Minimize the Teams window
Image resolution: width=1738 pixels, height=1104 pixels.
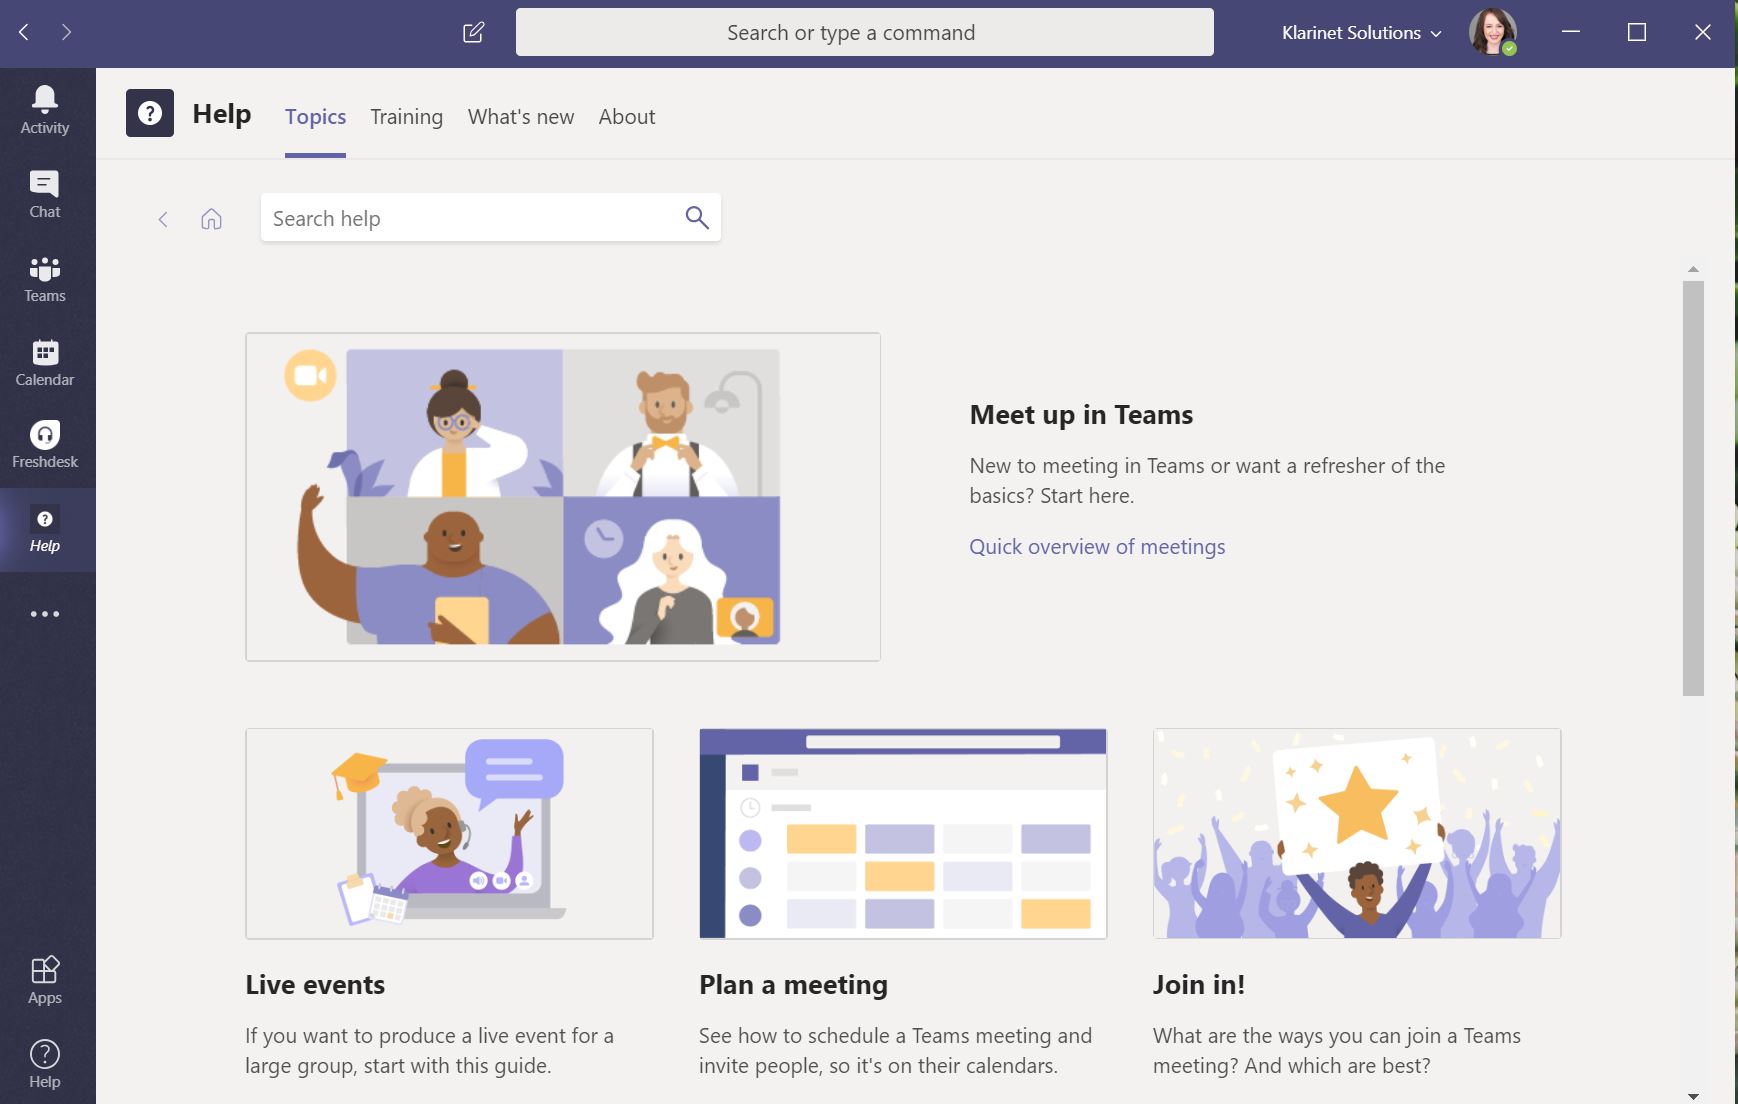[1571, 32]
